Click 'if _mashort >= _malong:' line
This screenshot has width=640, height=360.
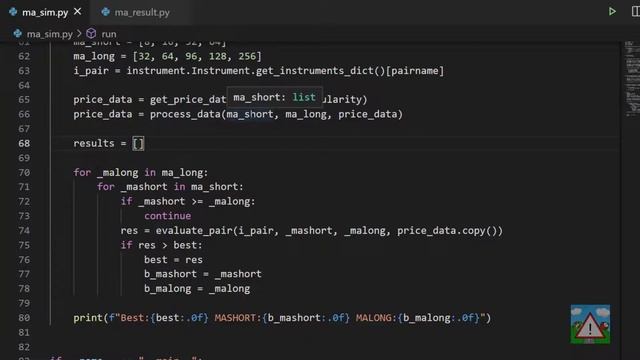coord(188,202)
